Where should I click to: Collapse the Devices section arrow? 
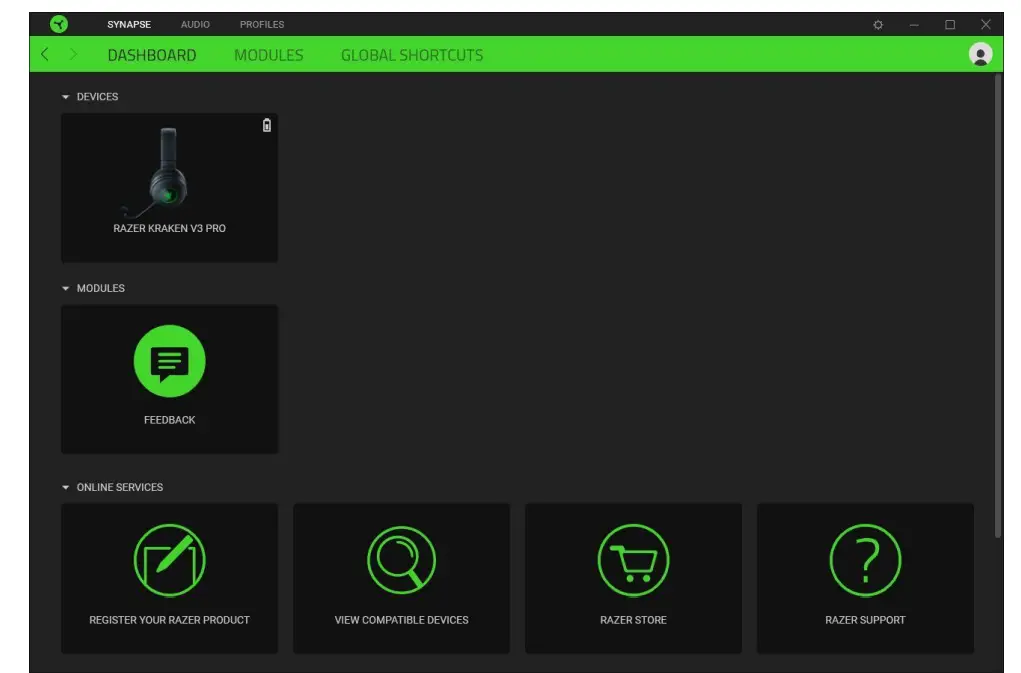[x=65, y=96]
